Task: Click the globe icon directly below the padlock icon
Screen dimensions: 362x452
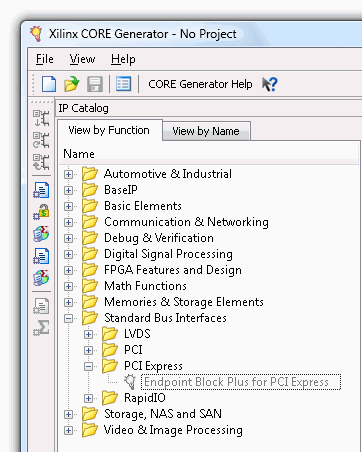Action: tap(41, 234)
